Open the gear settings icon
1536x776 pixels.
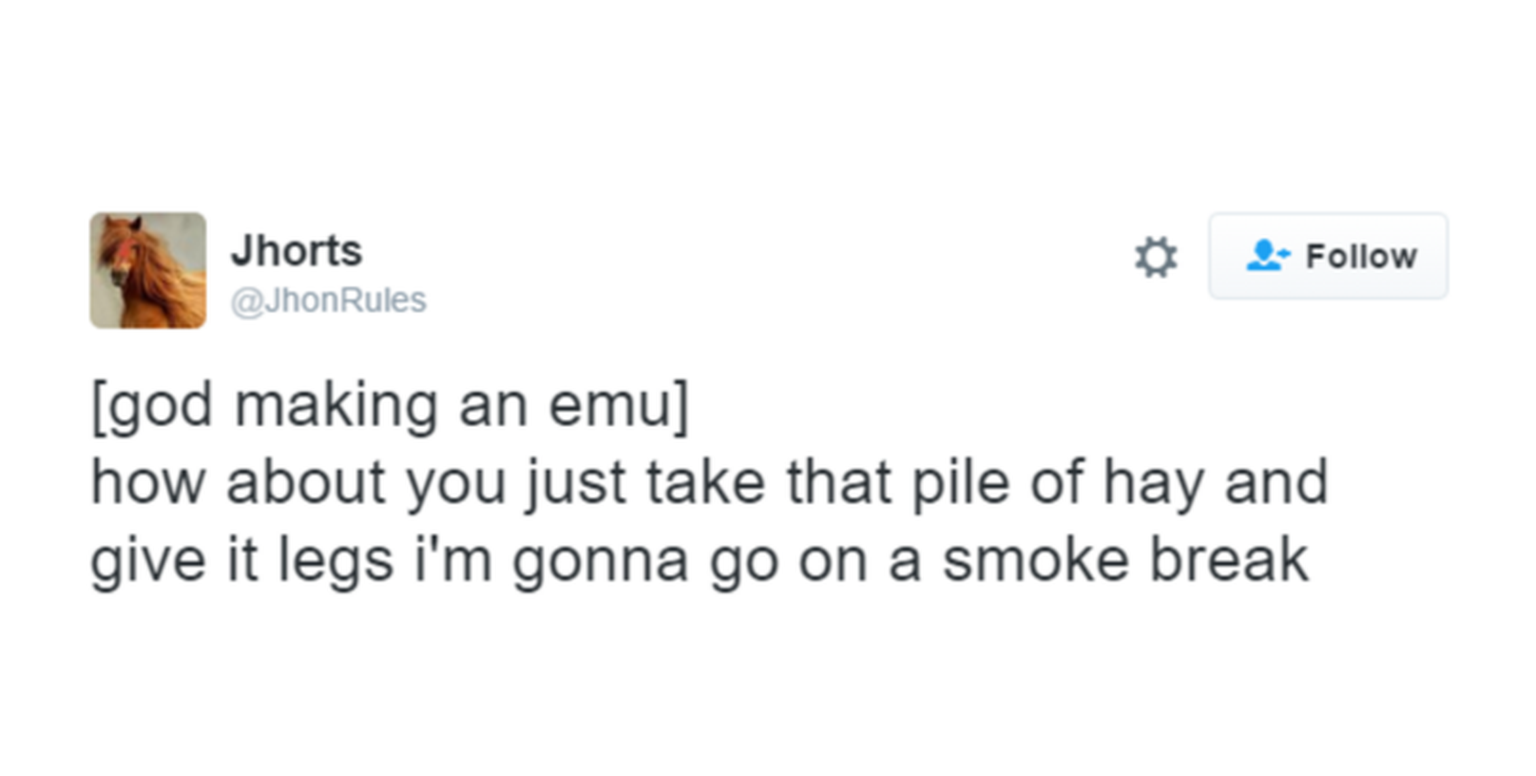click(1155, 257)
